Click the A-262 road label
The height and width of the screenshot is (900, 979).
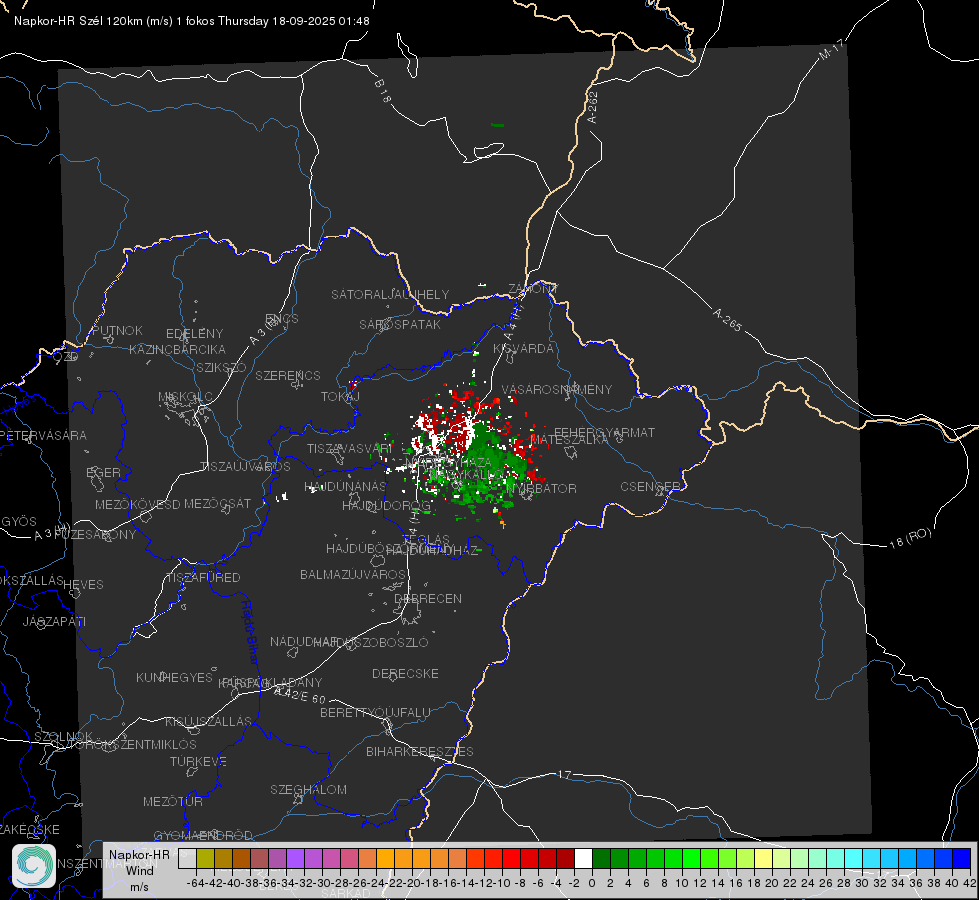pyautogui.click(x=593, y=107)
